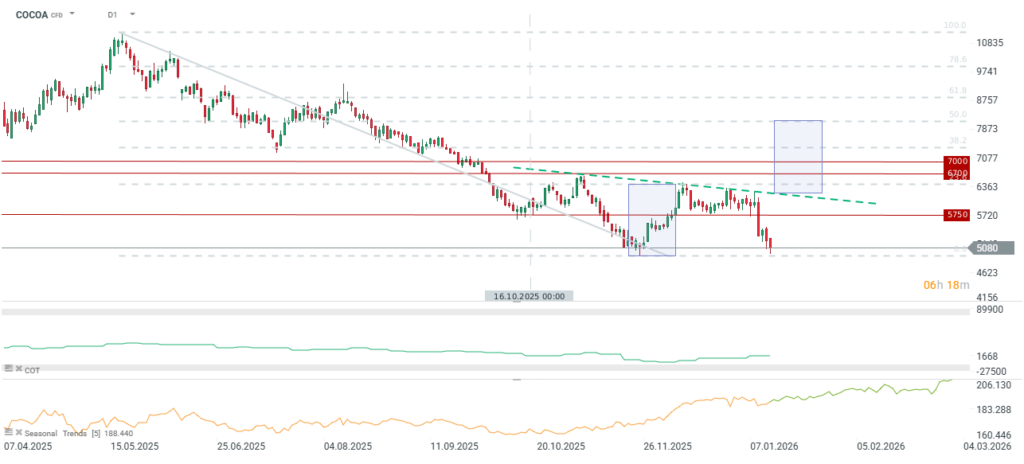Click the candle countdown timer 06h 18m
This screenshot has height=464, width=1024.
tap(945, 287)
